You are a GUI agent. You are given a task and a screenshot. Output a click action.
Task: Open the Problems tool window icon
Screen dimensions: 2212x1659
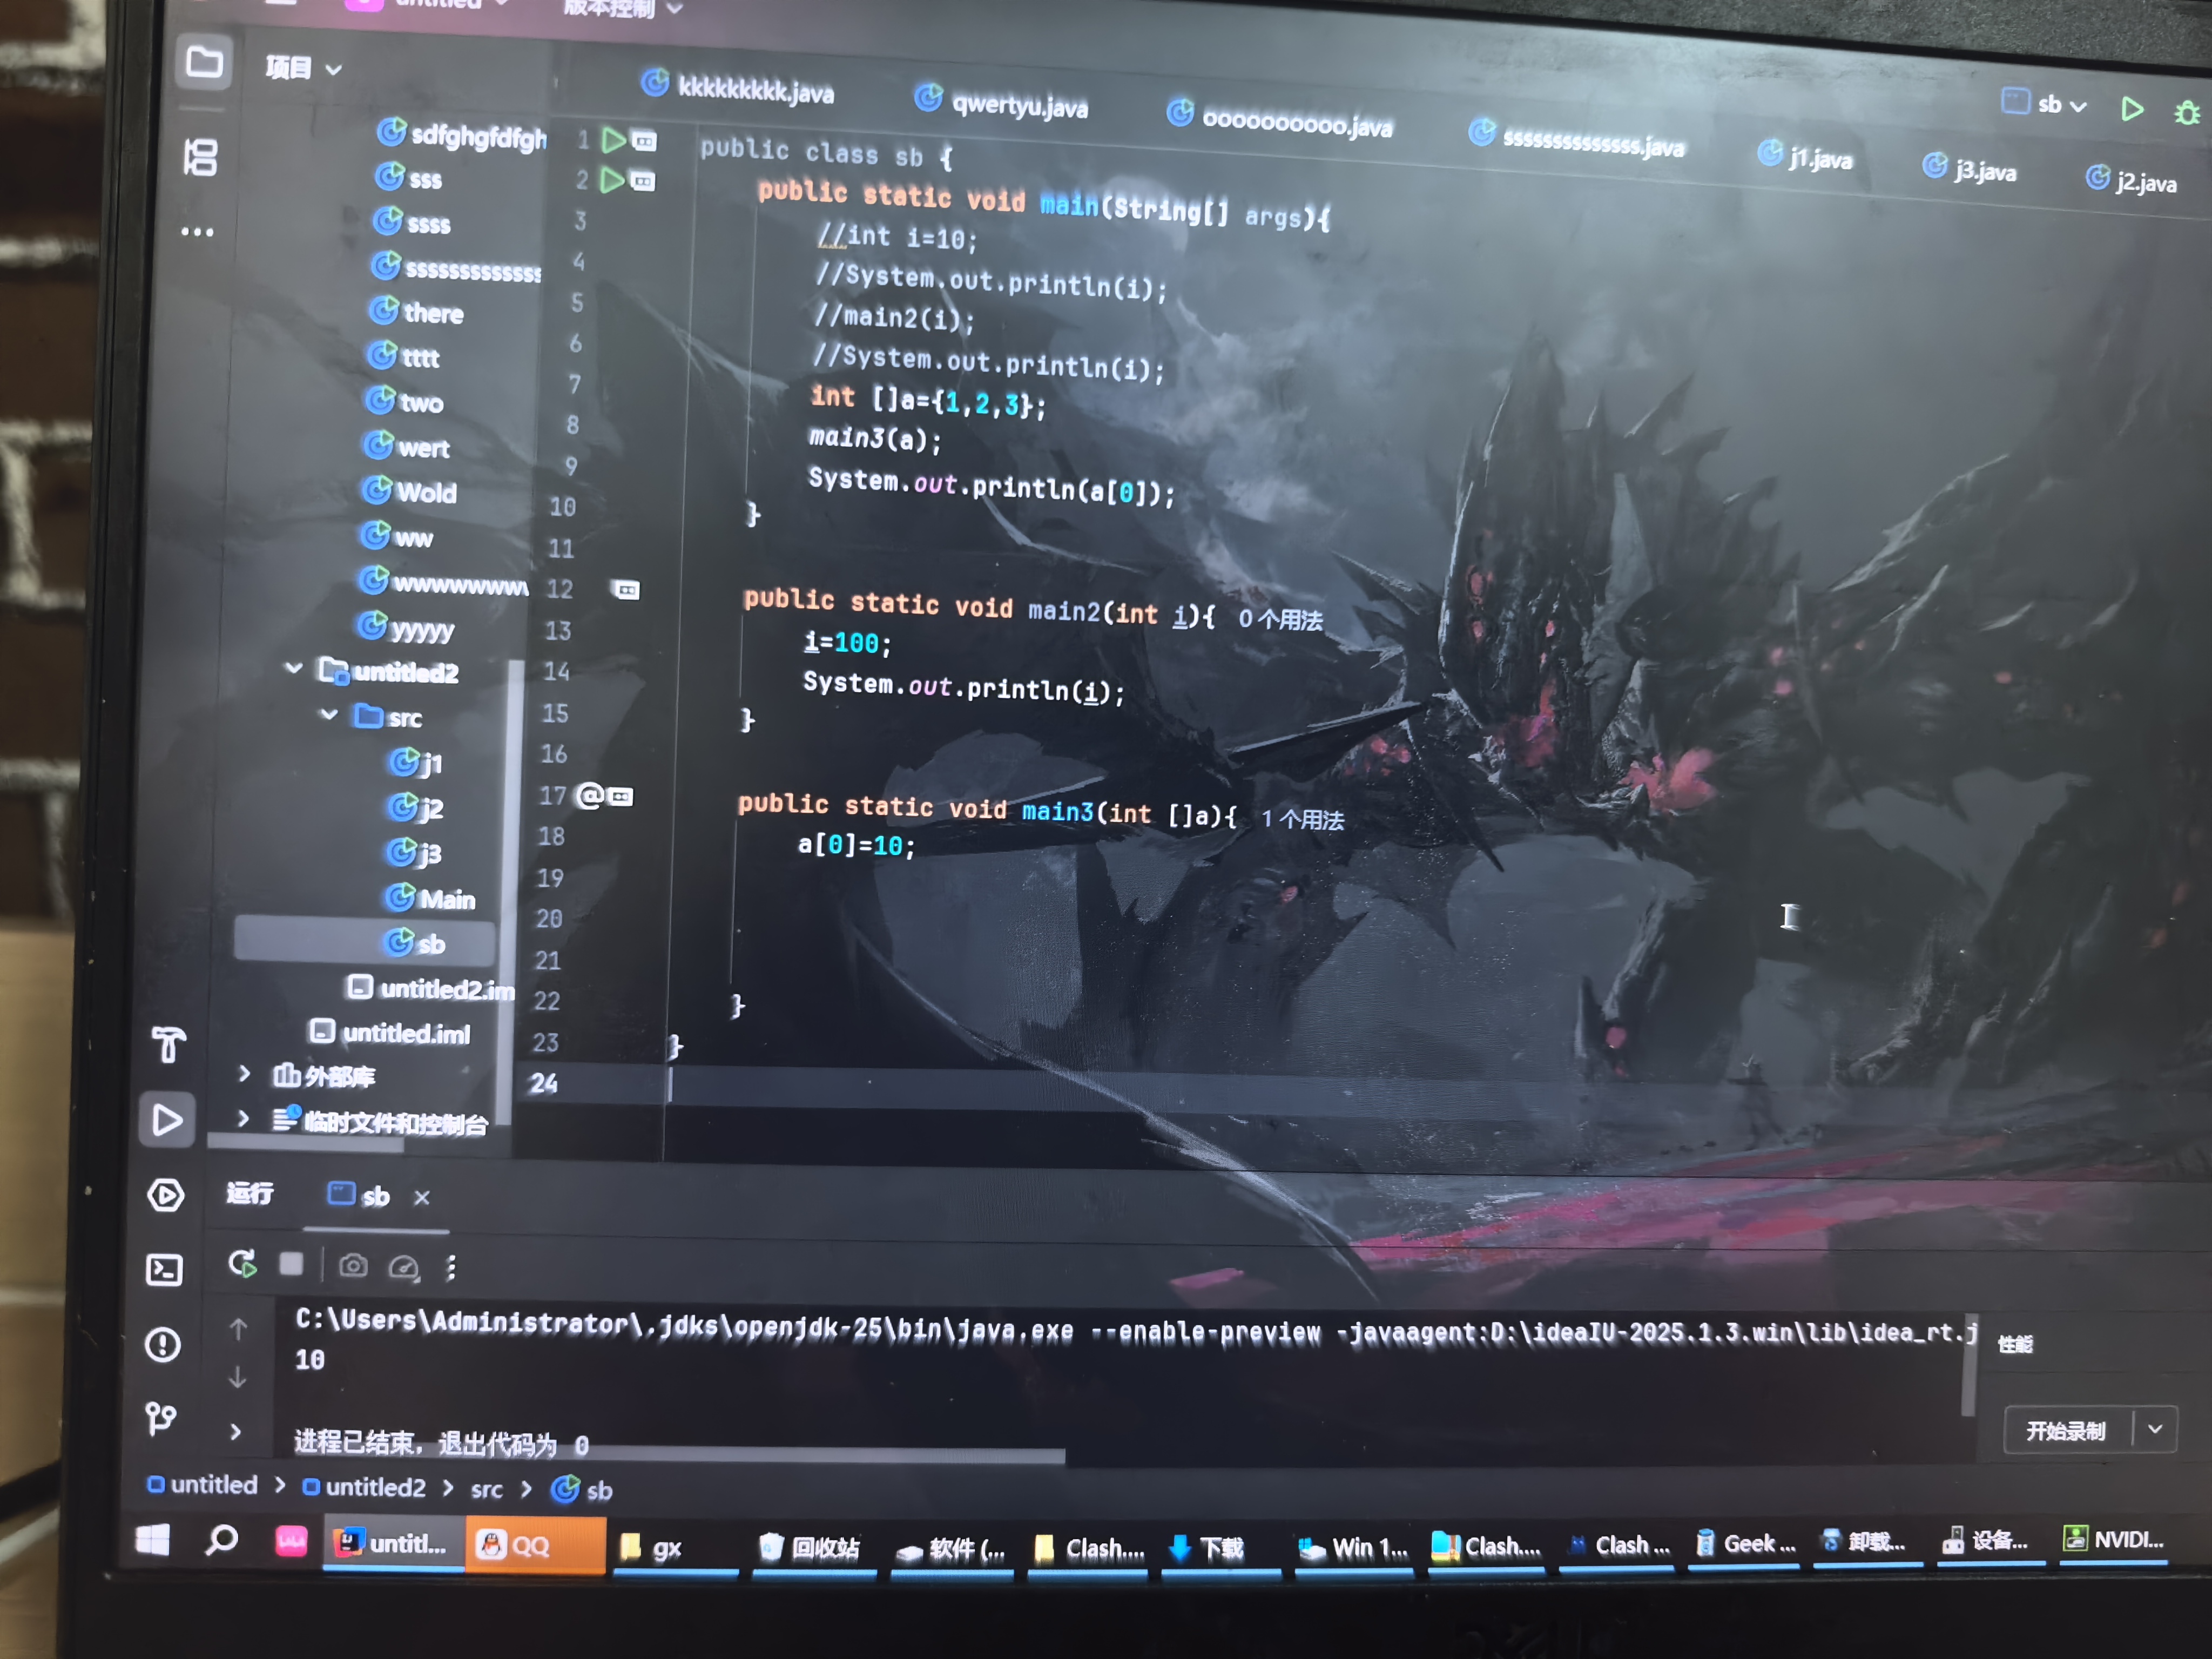(x=163, y=1345)
